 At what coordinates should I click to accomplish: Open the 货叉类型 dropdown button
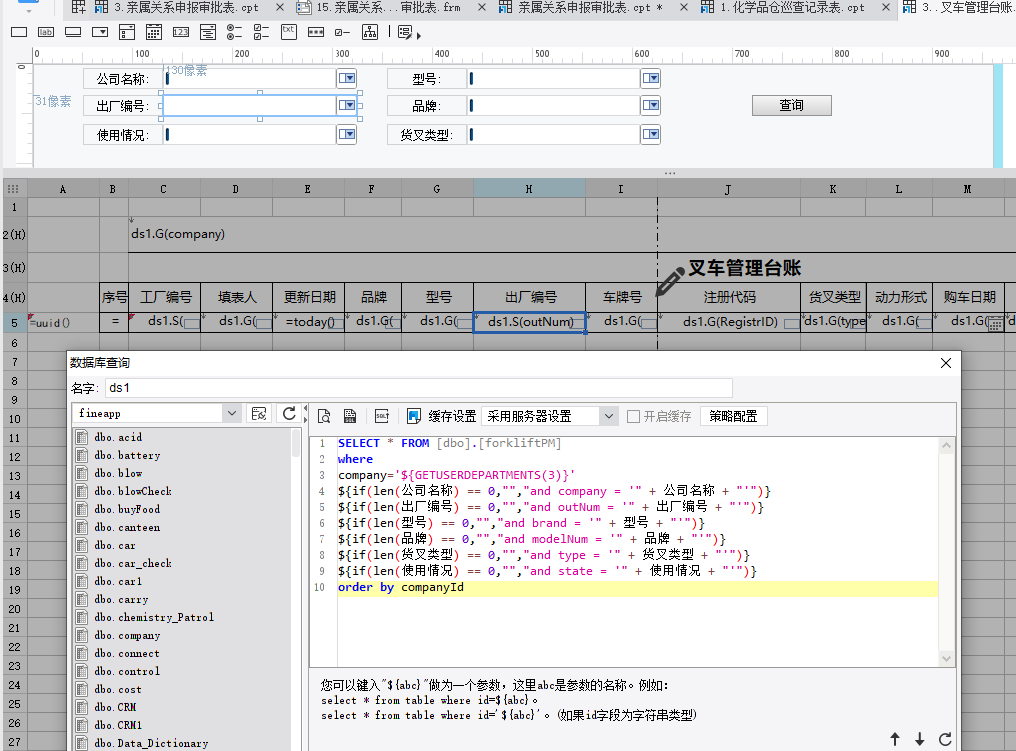click(x=651, y=134)
